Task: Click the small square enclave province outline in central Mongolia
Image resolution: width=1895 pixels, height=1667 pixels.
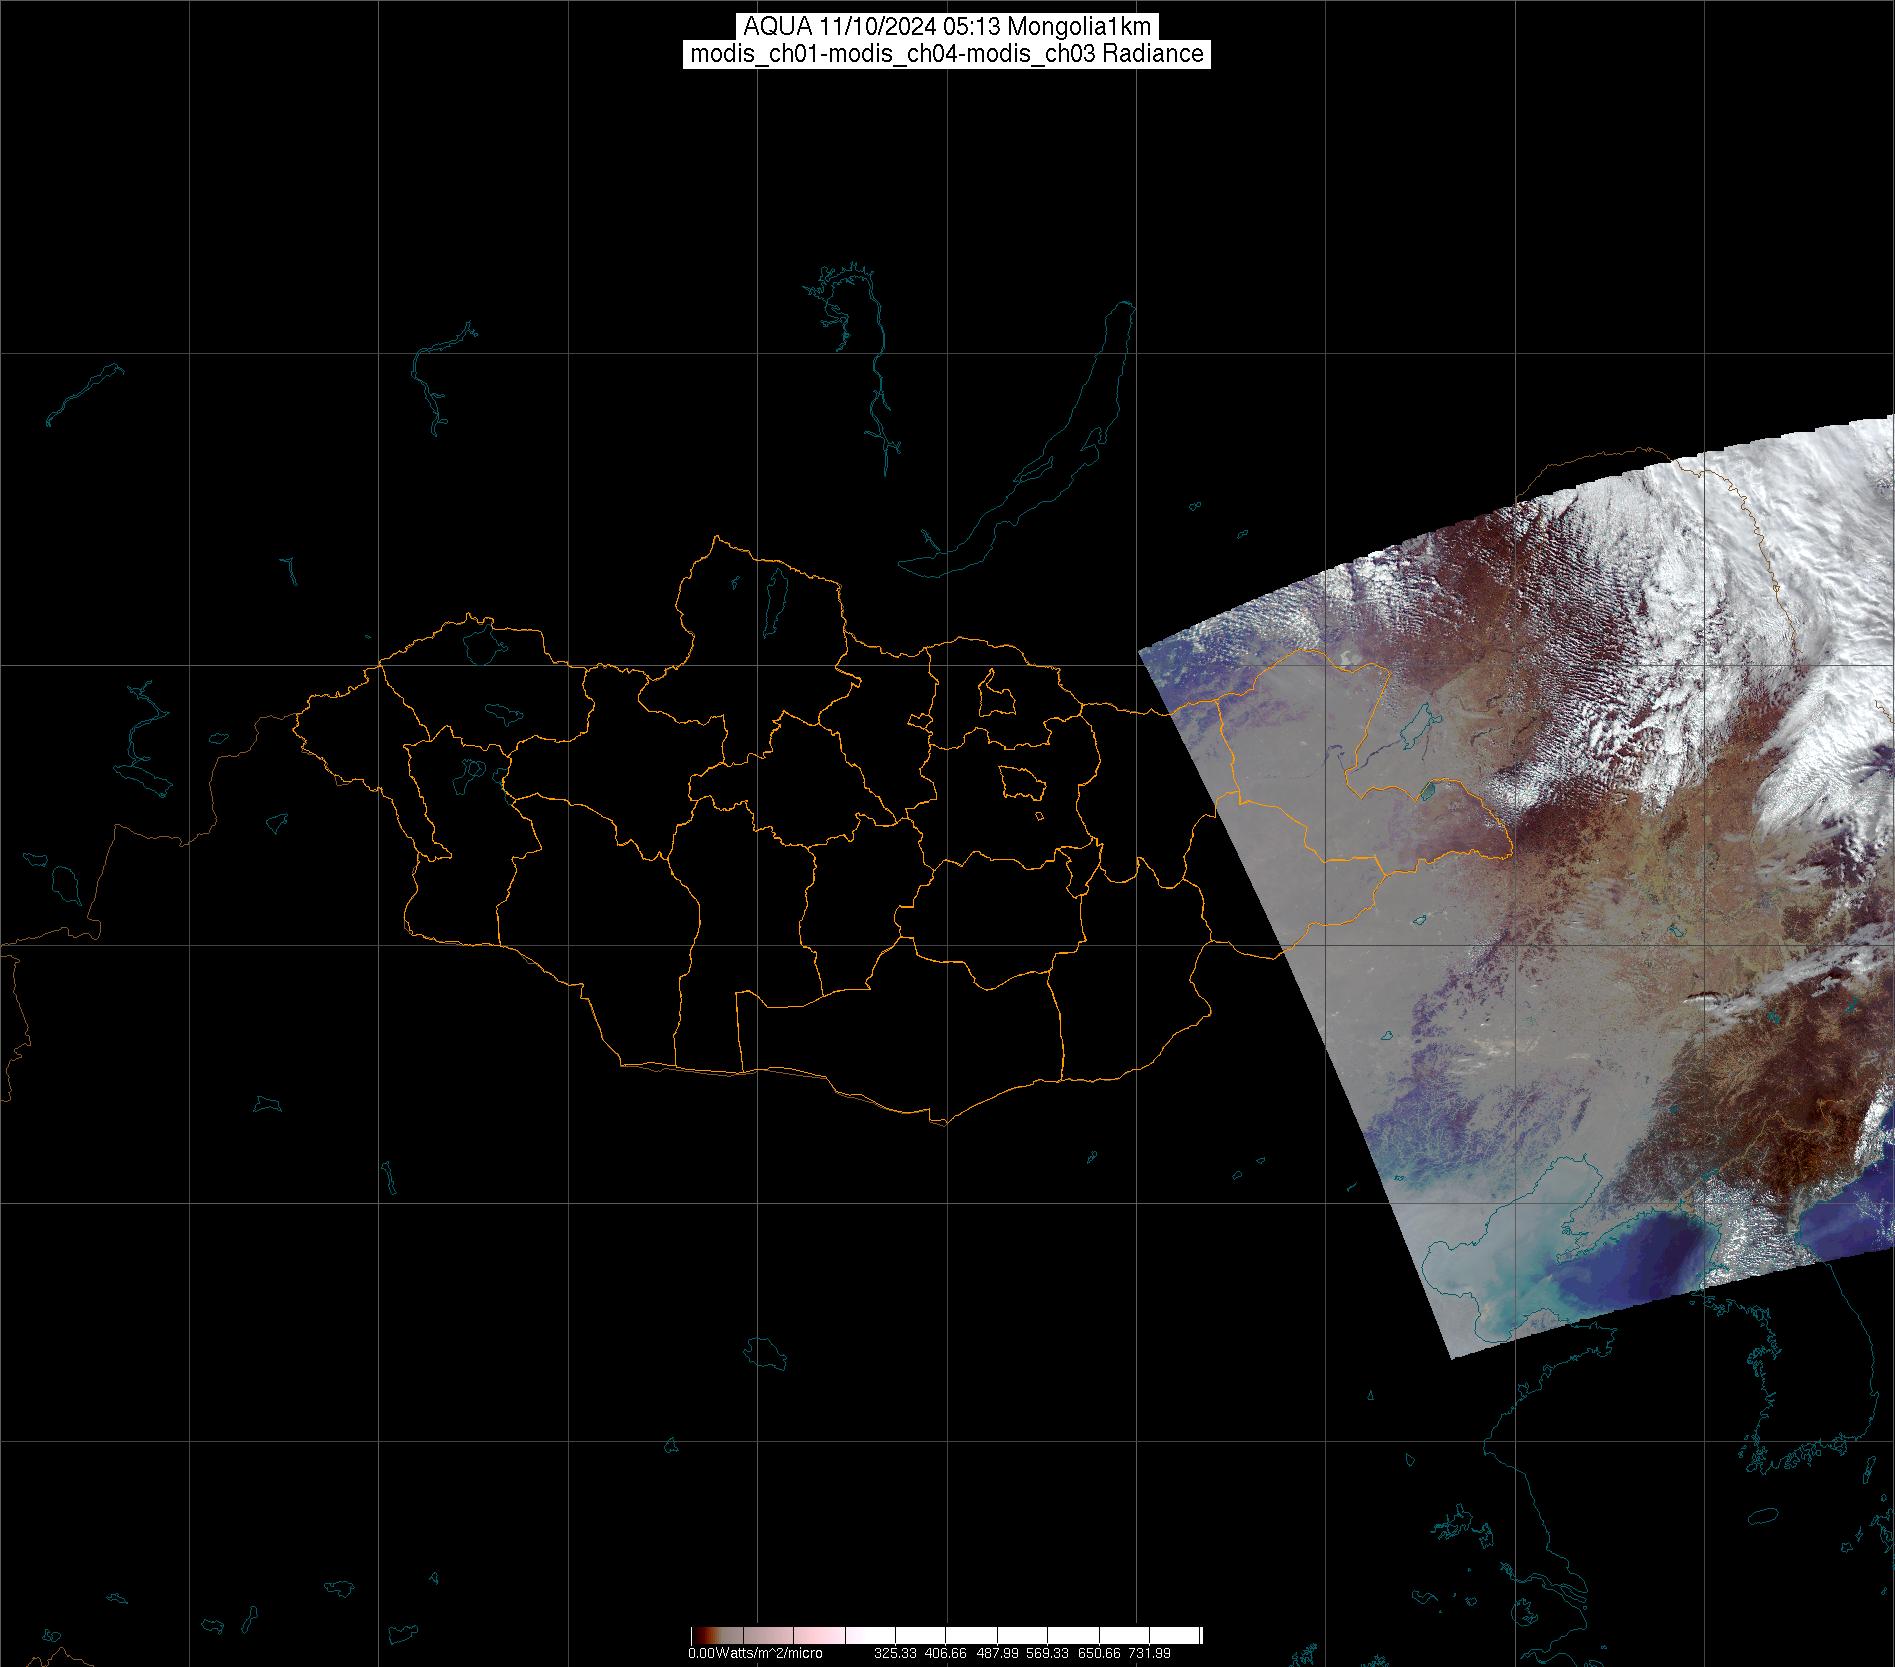Action: (1021, 782)
